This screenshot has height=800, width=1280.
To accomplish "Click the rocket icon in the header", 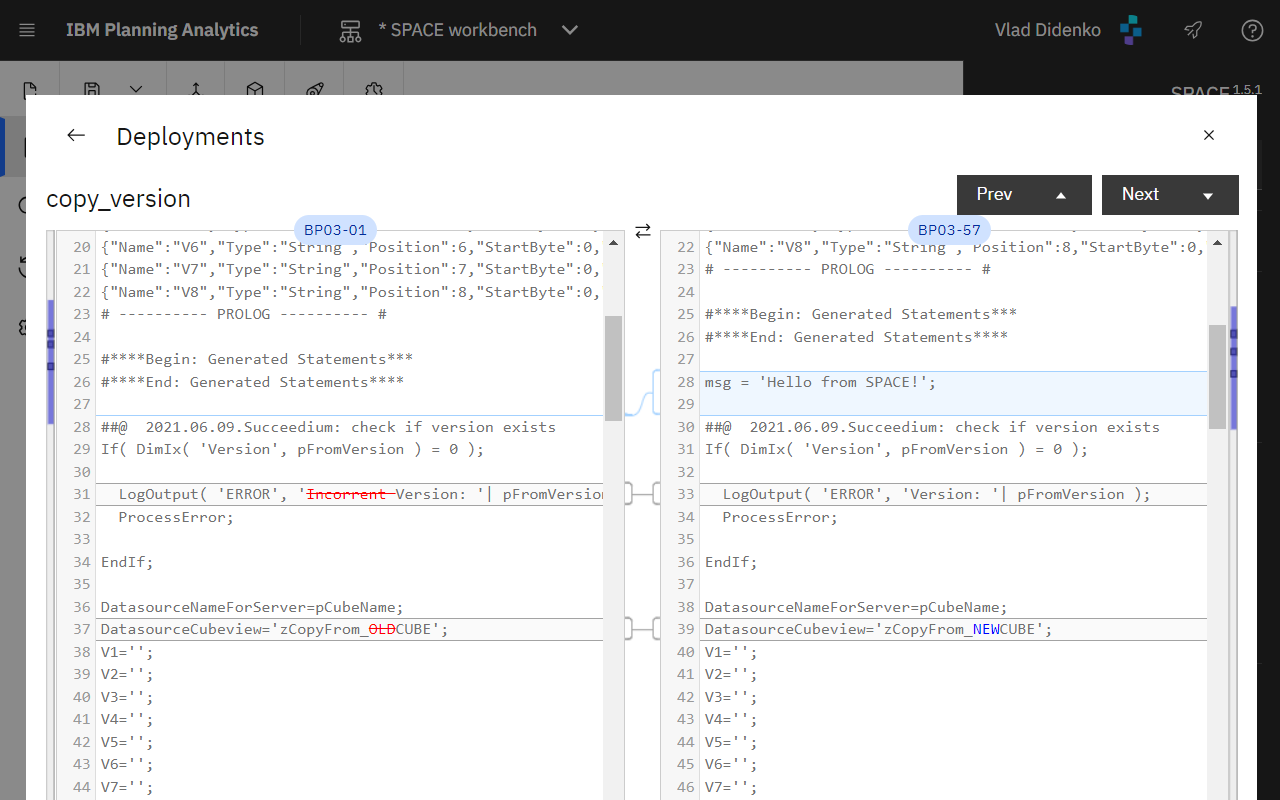I will (x=1193, y=30).
